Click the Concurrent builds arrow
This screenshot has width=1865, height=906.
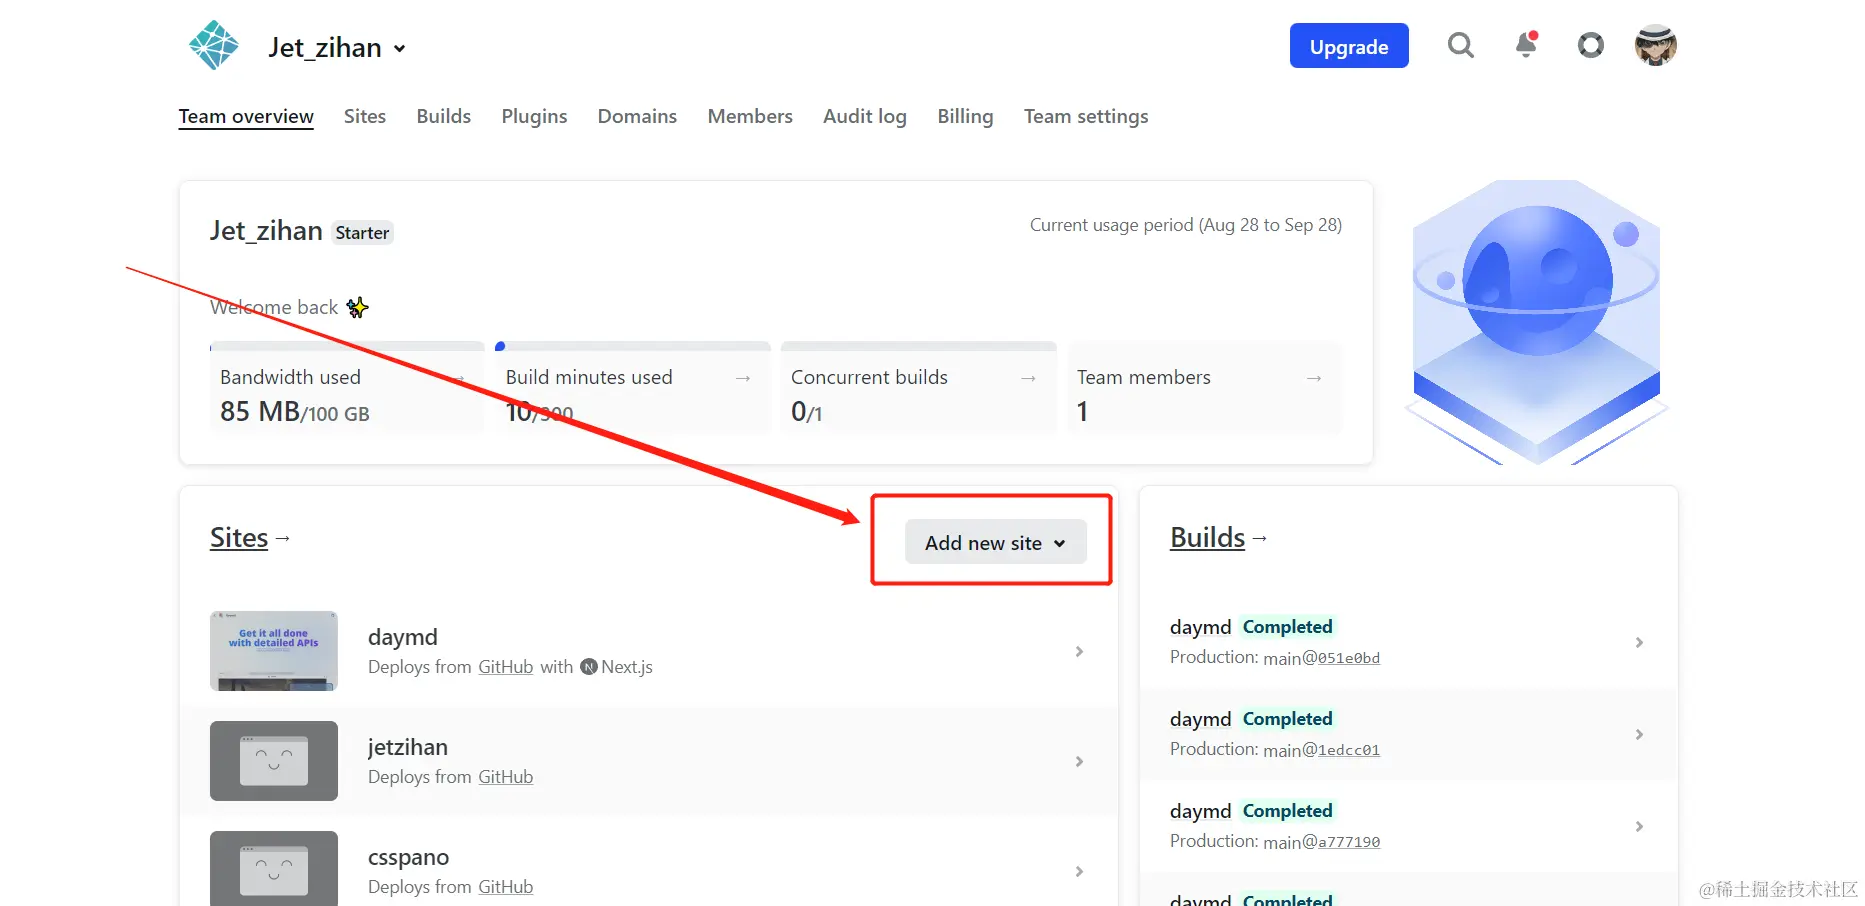click(1028, 378)
